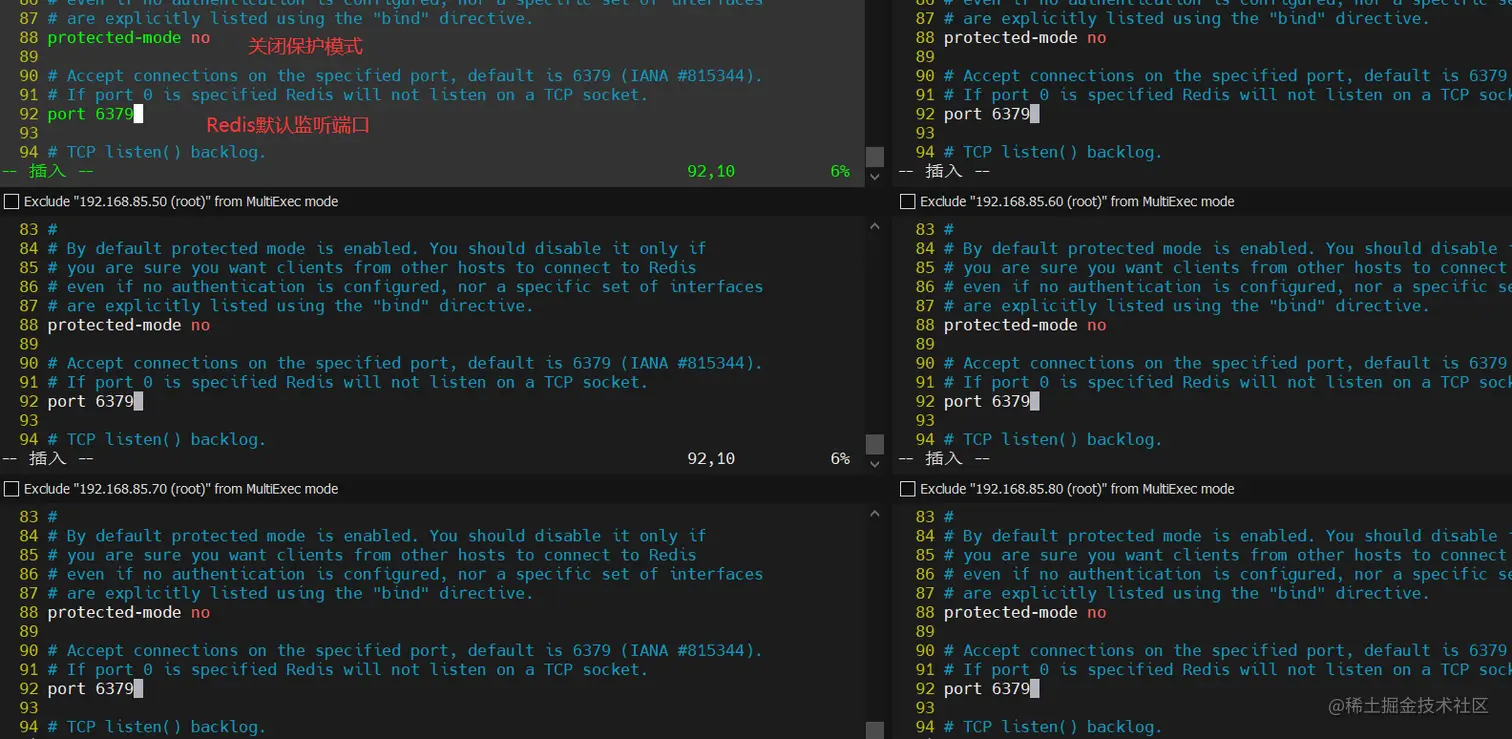This screenshot has width=1512, height=739.
Task: Click "protected-mode no" in the 192.168.85.70 terminal
Action: (129, 612)
